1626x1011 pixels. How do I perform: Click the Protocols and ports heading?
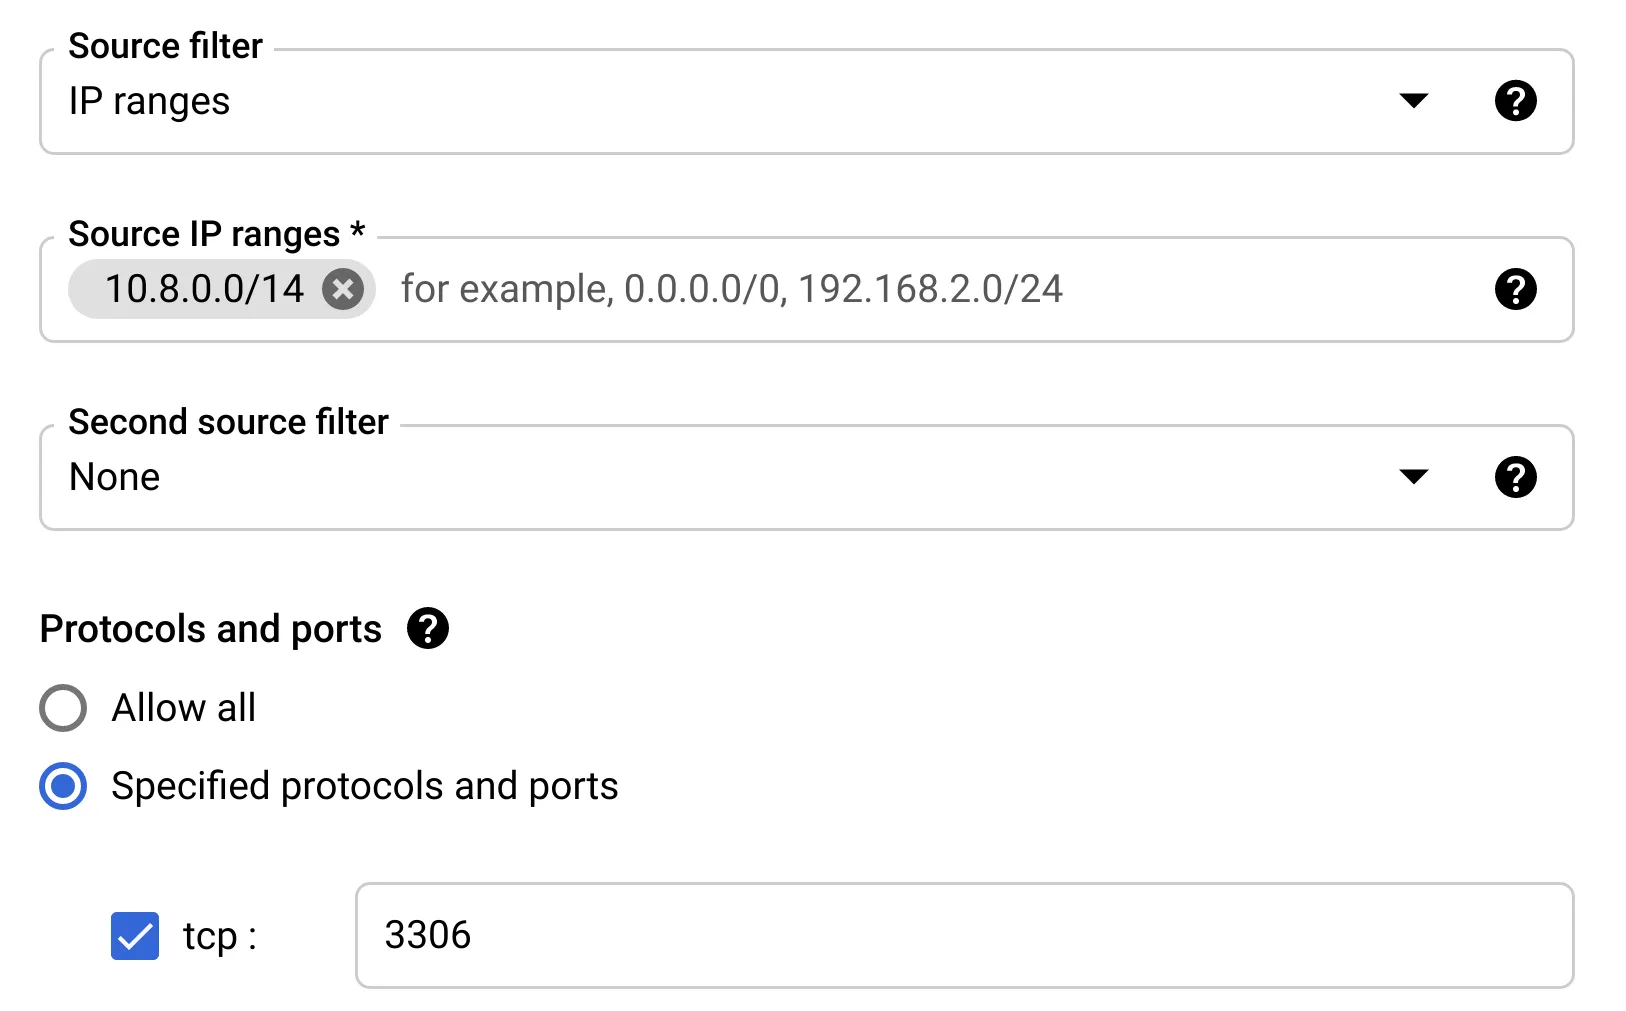[x=211, y=629]
